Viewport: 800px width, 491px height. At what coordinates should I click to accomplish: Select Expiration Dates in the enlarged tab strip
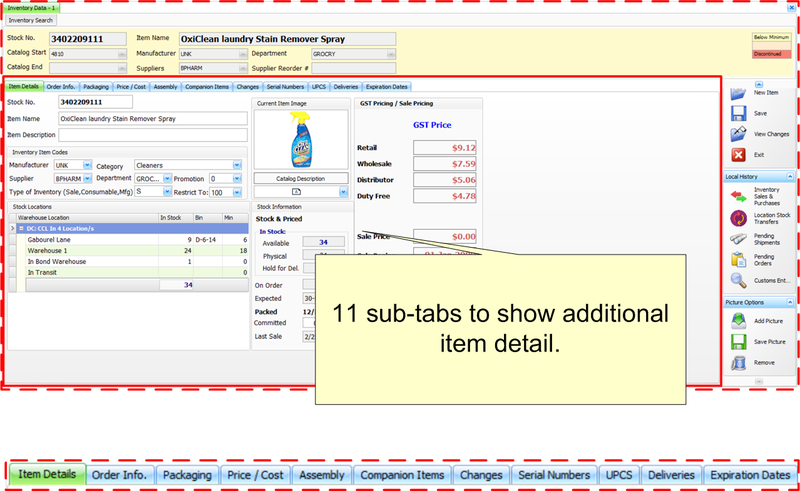pos(750,475)
